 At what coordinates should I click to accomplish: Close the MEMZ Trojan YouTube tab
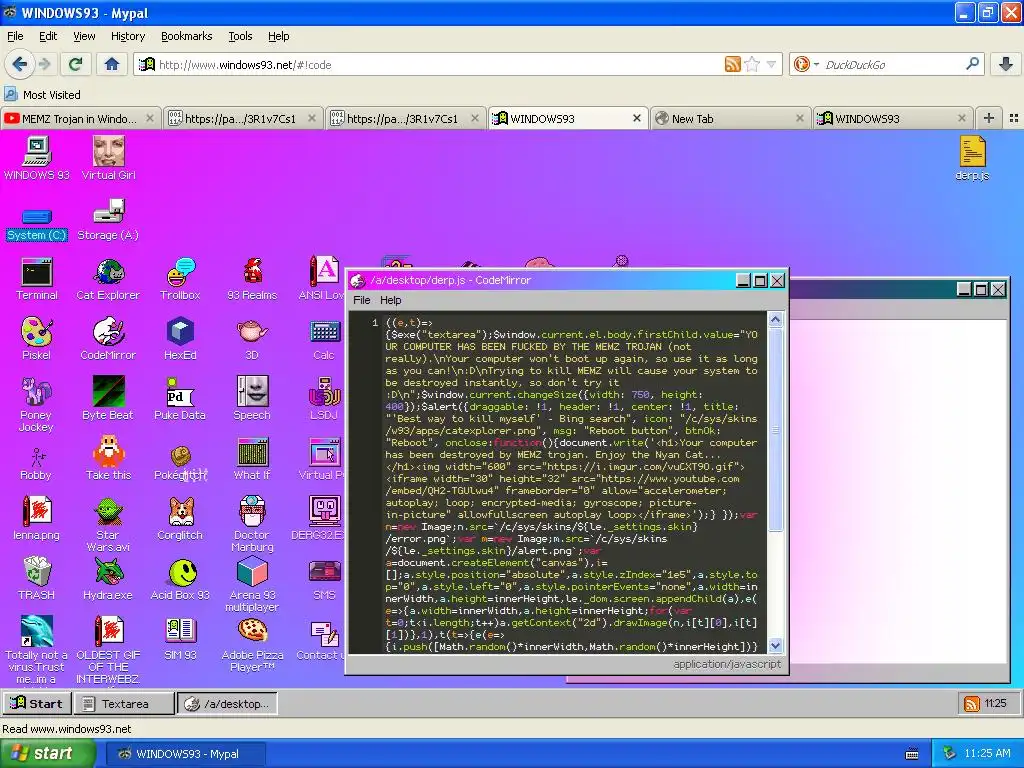150,118
